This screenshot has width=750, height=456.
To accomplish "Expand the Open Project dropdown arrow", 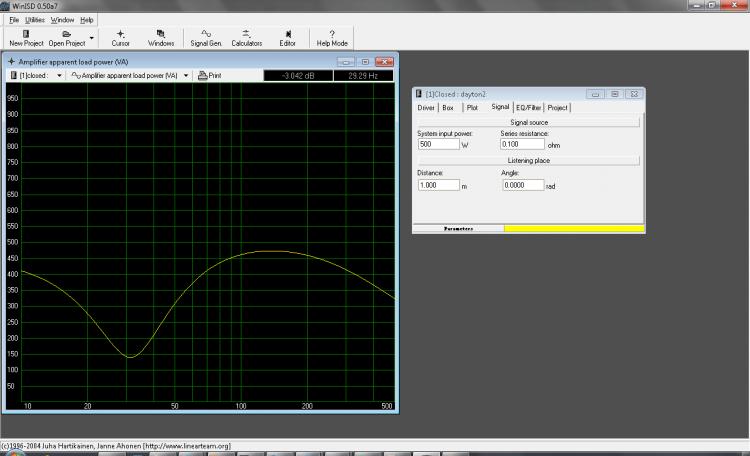I will (92, 38).
